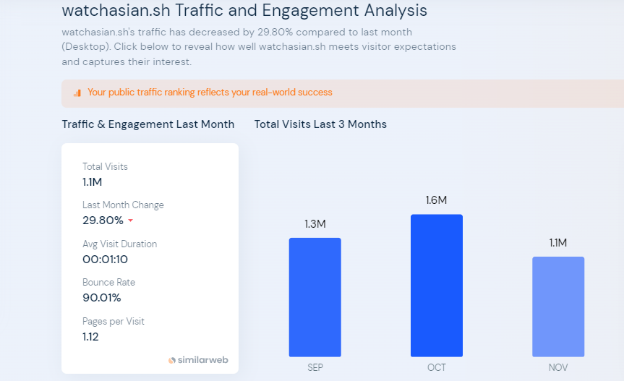Click the similarweb brand text

(203, 360)
